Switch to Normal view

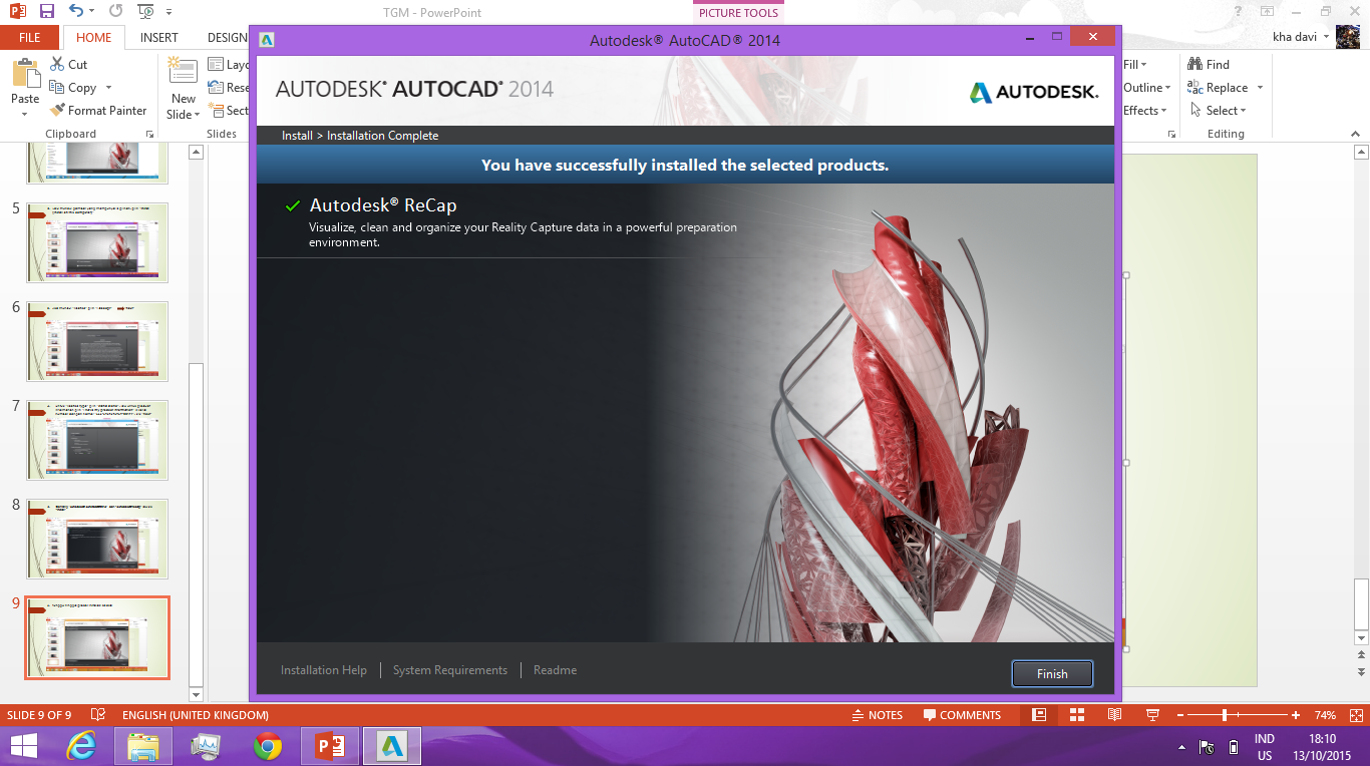pyautogui.click(x=1039, y=715)
